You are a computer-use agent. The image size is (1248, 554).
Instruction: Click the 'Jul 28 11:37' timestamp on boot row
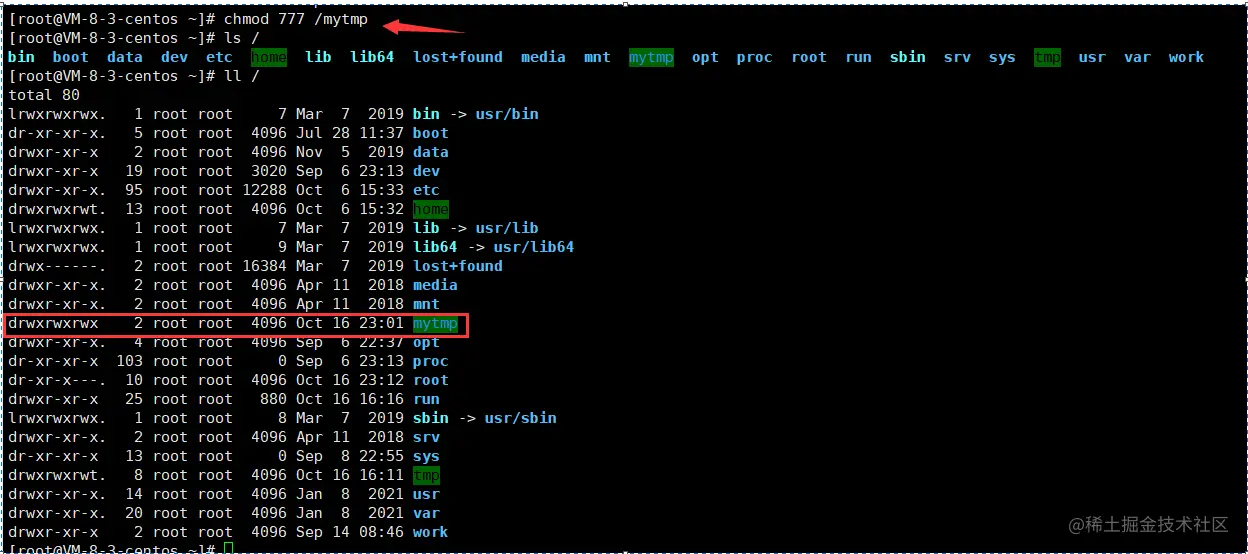(x=349, y=133)
